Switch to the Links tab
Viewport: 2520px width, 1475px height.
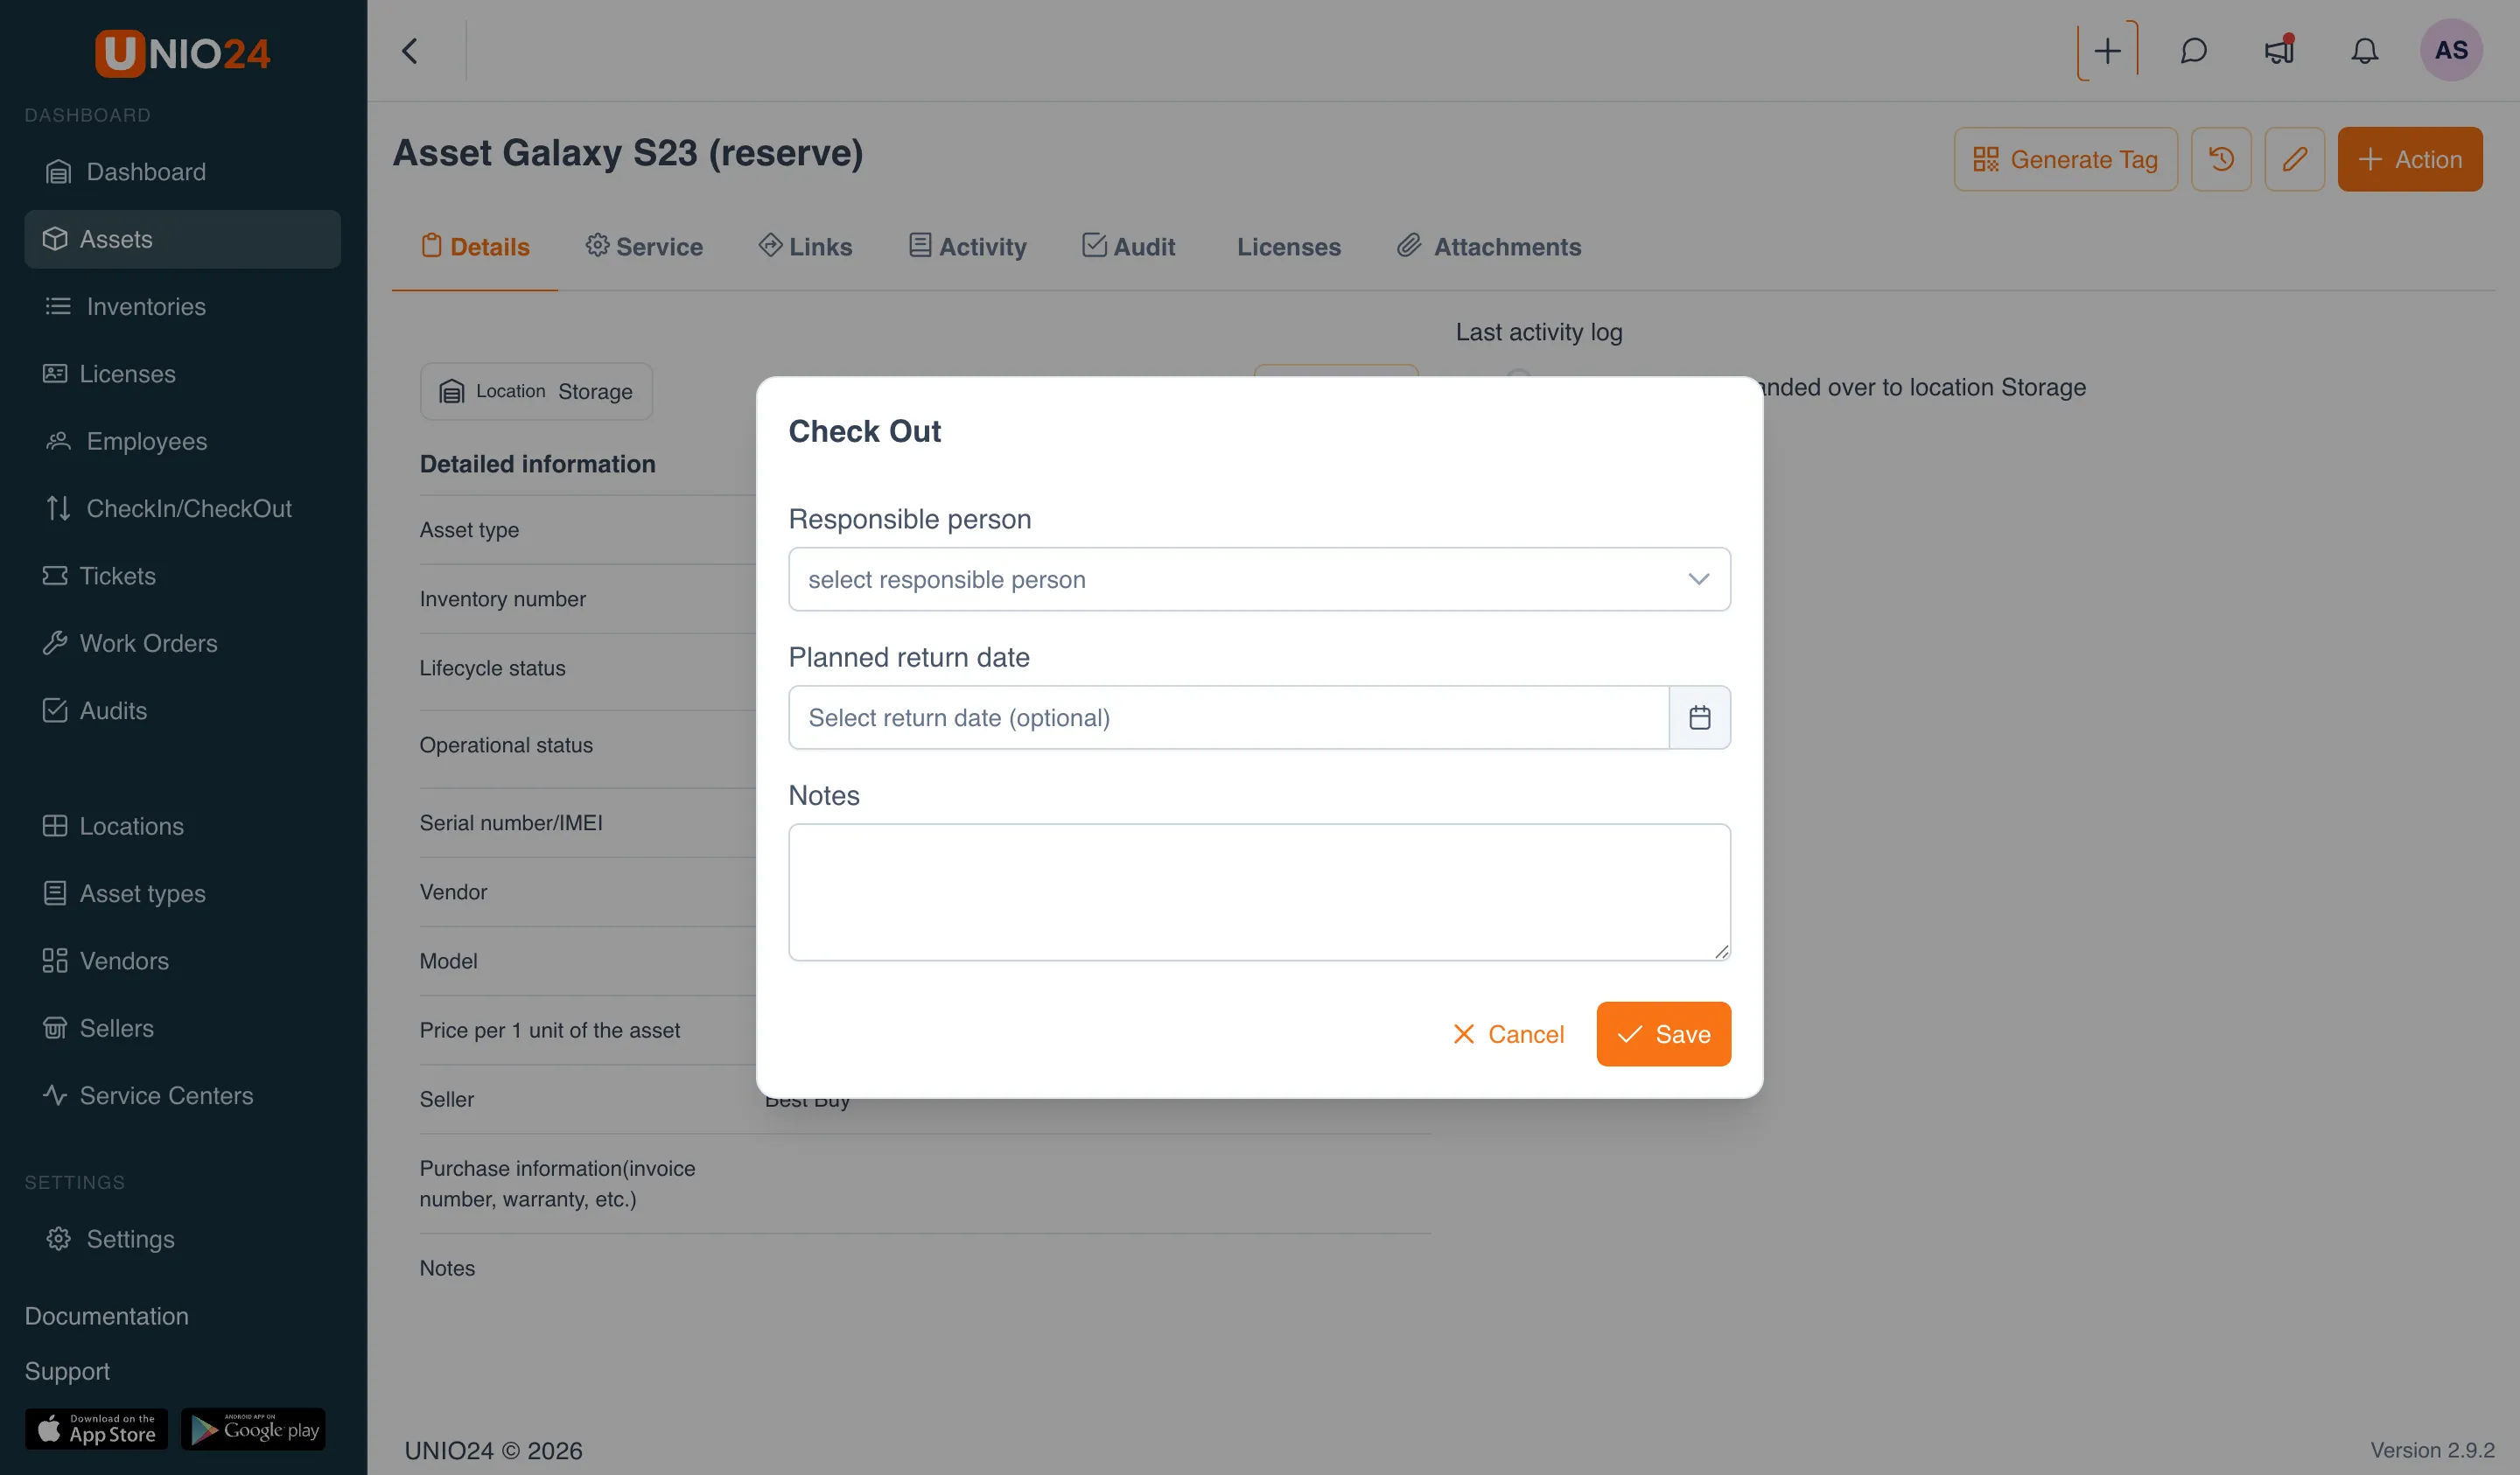coord(805,247)
